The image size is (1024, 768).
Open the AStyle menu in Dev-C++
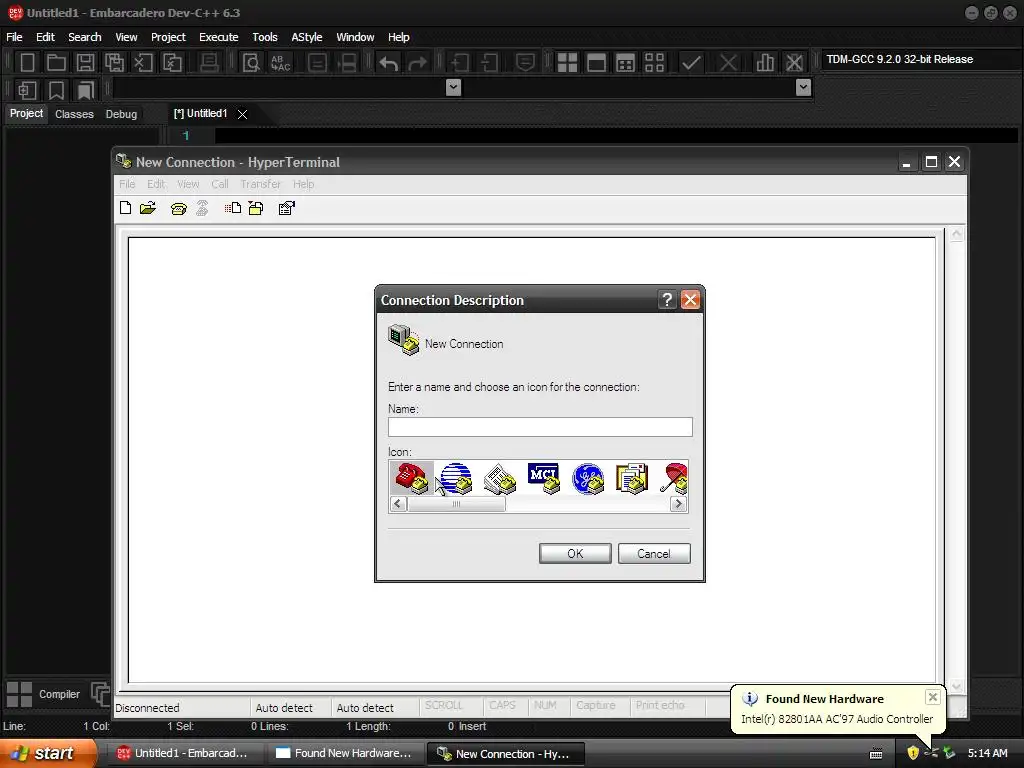click(306, 37)
